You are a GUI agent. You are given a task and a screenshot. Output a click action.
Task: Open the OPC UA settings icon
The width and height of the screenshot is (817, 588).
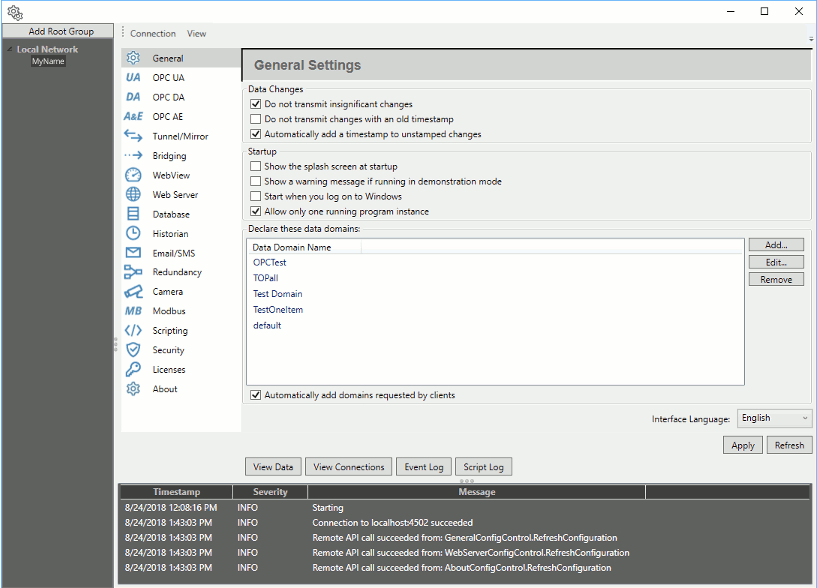pyautogui.click(x=133, y=78)
